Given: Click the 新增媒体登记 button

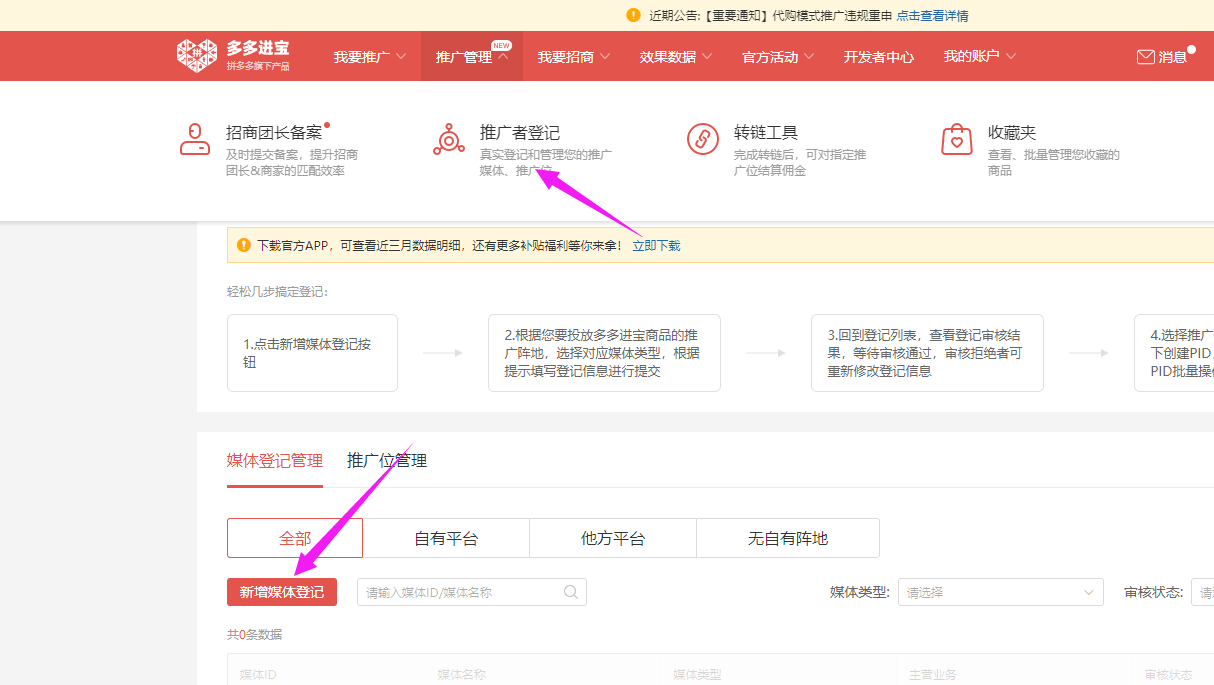Looking at the screenshot, I should 282,592.
